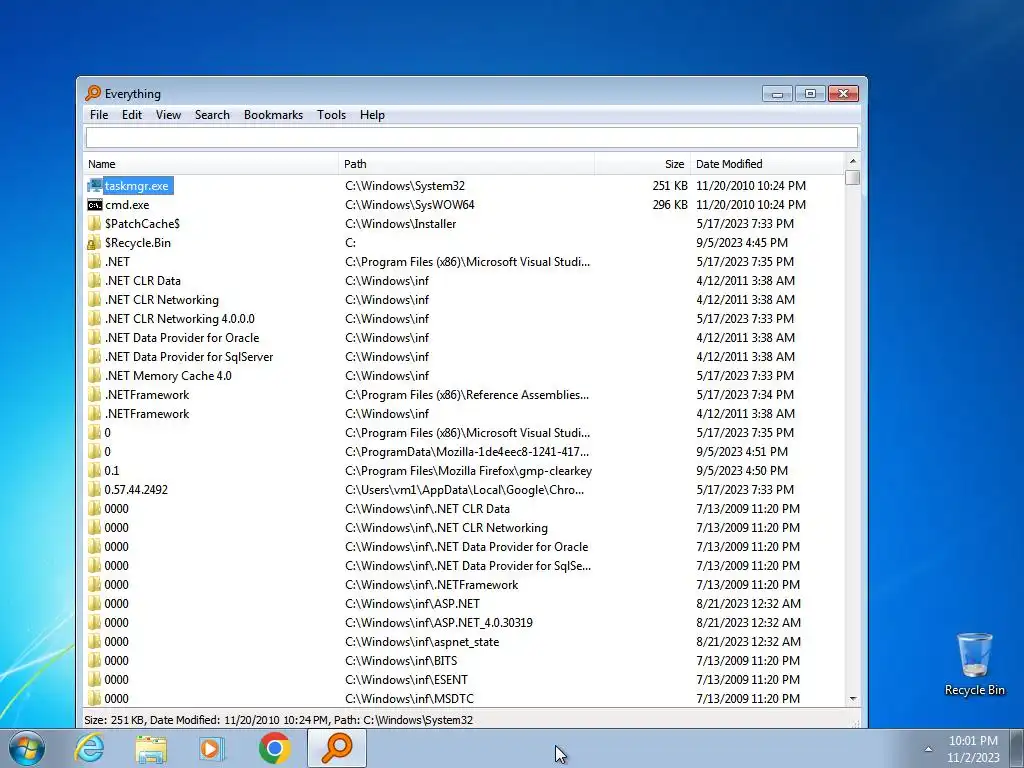Open the Help menu

(x=372, y=115)
